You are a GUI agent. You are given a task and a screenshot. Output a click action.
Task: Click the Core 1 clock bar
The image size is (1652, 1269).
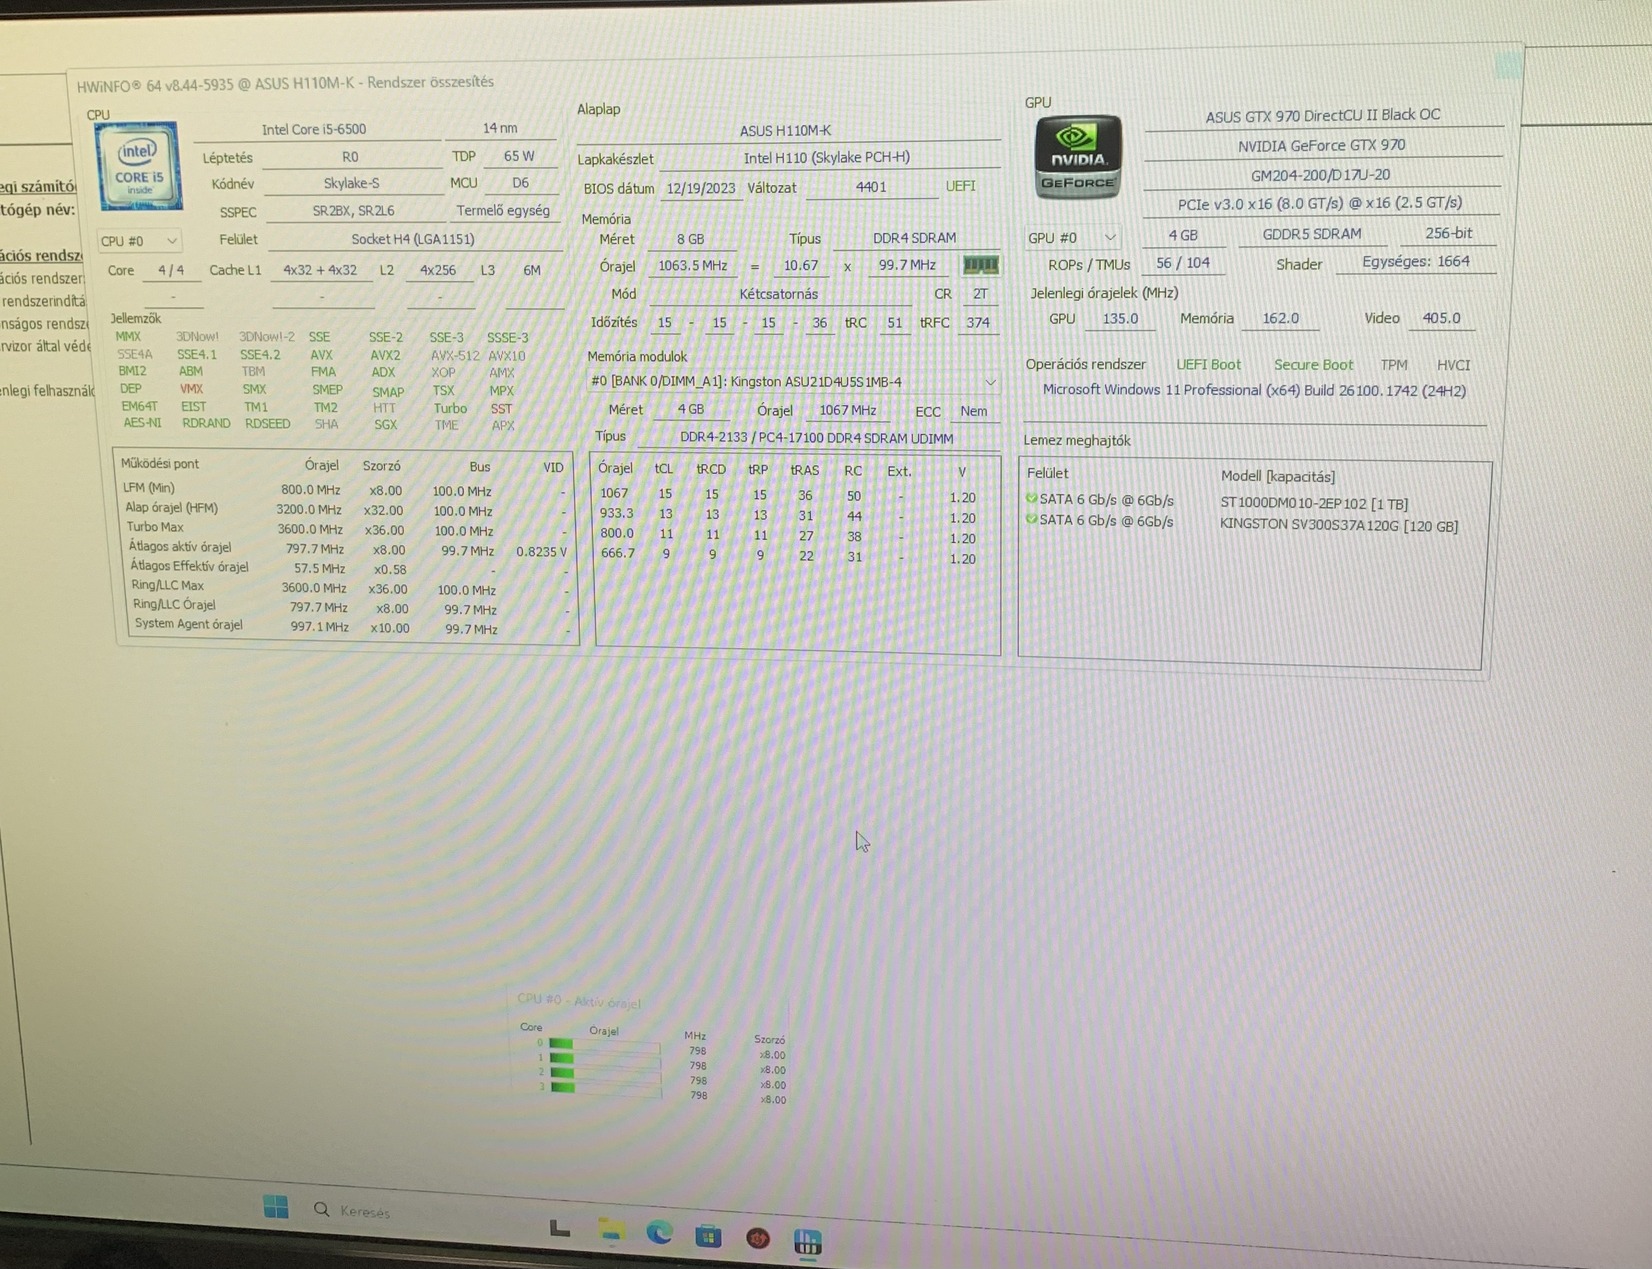pos(604,1058)
